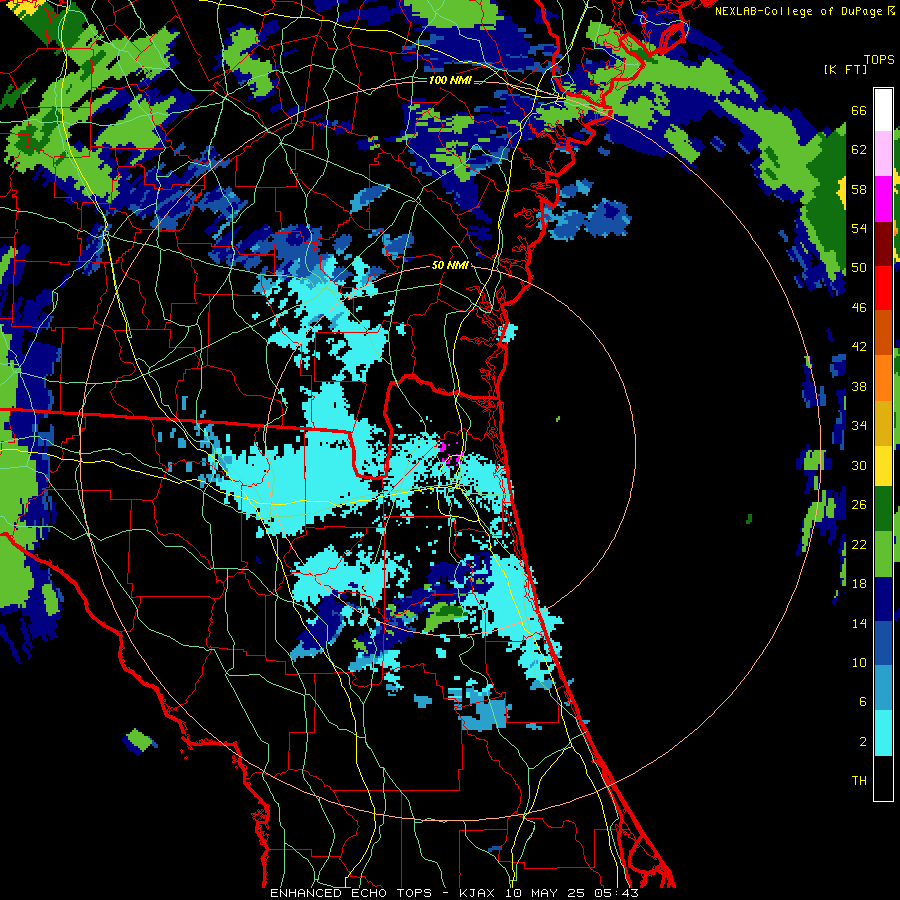This screenshot has height=900, width=900.
Task: Click the legend value "14"
Action: pyautogui.click(x=859, y=623)
